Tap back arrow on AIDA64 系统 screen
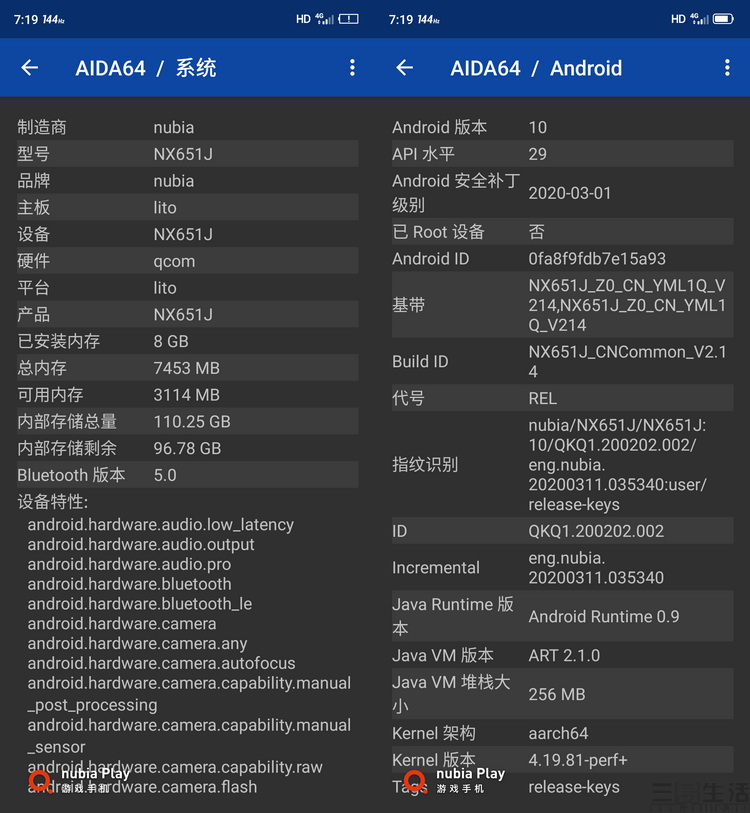 [30, 68]
